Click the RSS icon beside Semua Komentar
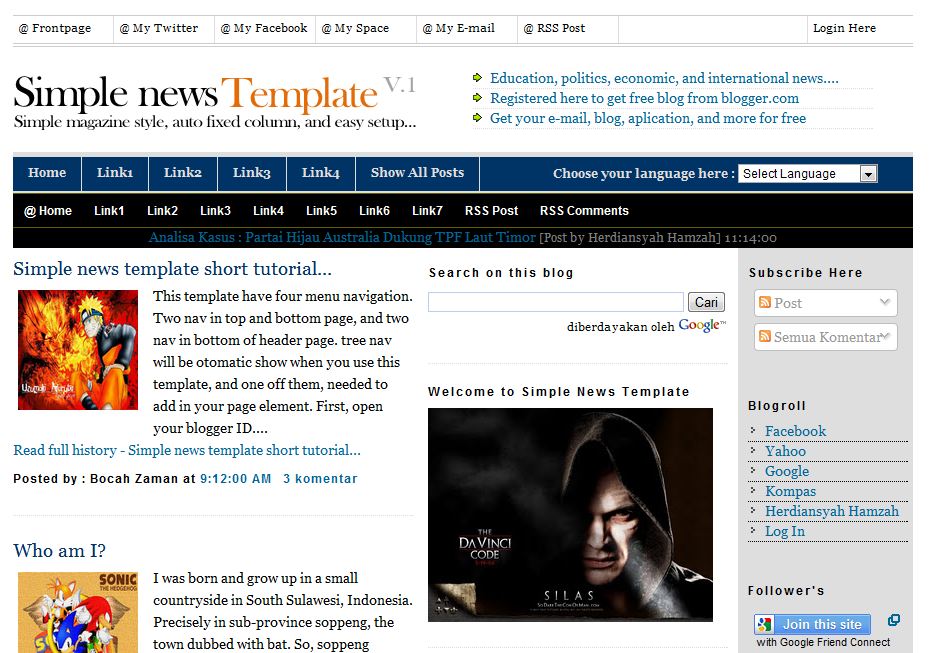Viewport: 931px width, 653px height. 765,336
